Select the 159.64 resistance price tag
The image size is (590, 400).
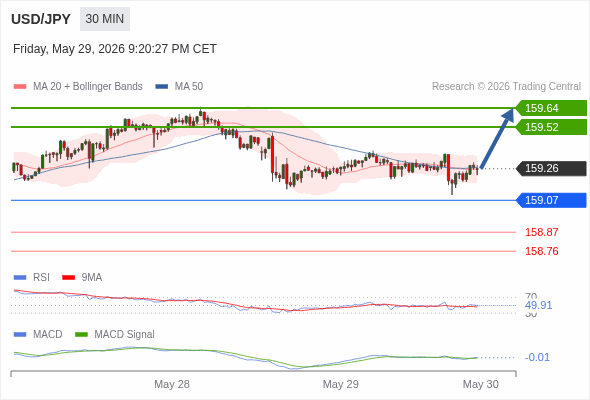(551, 108)
